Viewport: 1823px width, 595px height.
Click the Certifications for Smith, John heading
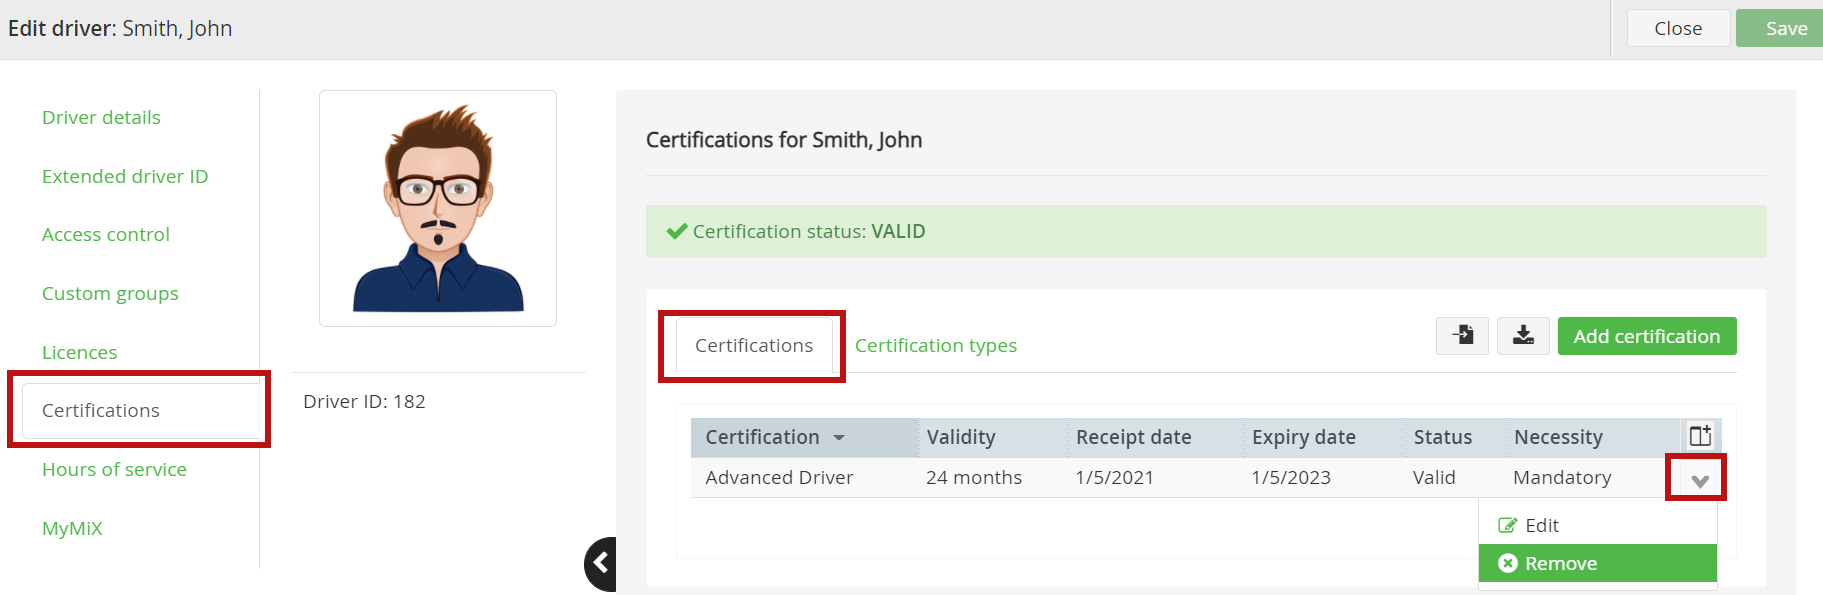(784, 140)
